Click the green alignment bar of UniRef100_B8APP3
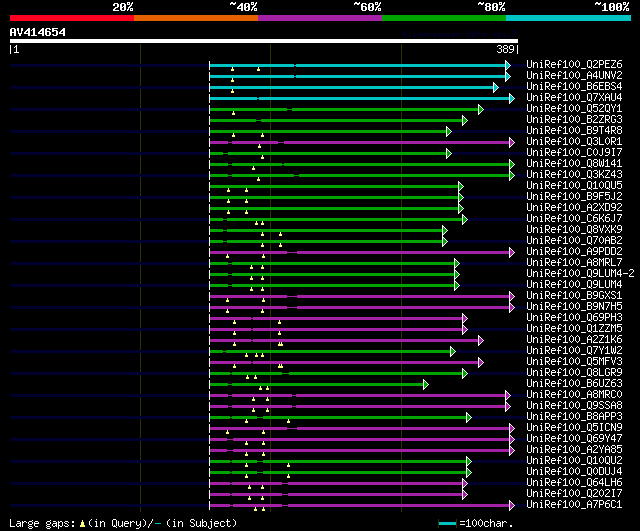Screen dimensions: 640x531 [339, 418]
